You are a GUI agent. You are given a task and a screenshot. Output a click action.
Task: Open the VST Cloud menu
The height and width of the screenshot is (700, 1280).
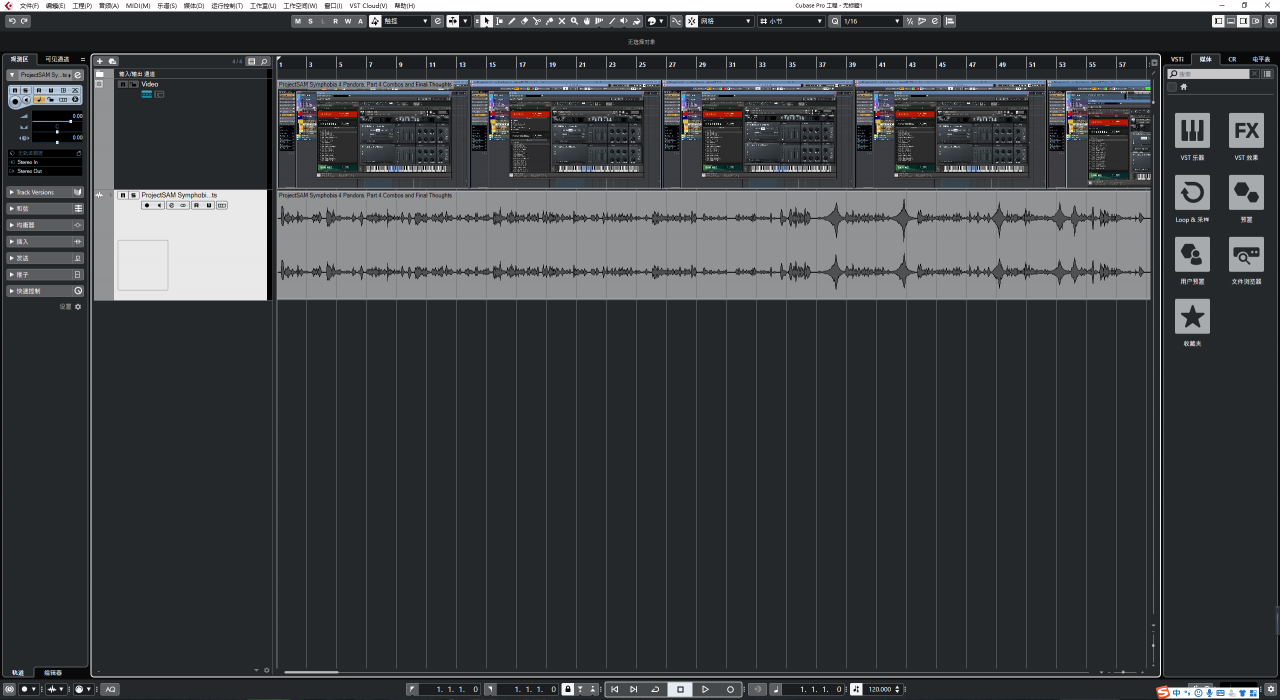pos(368,6)
